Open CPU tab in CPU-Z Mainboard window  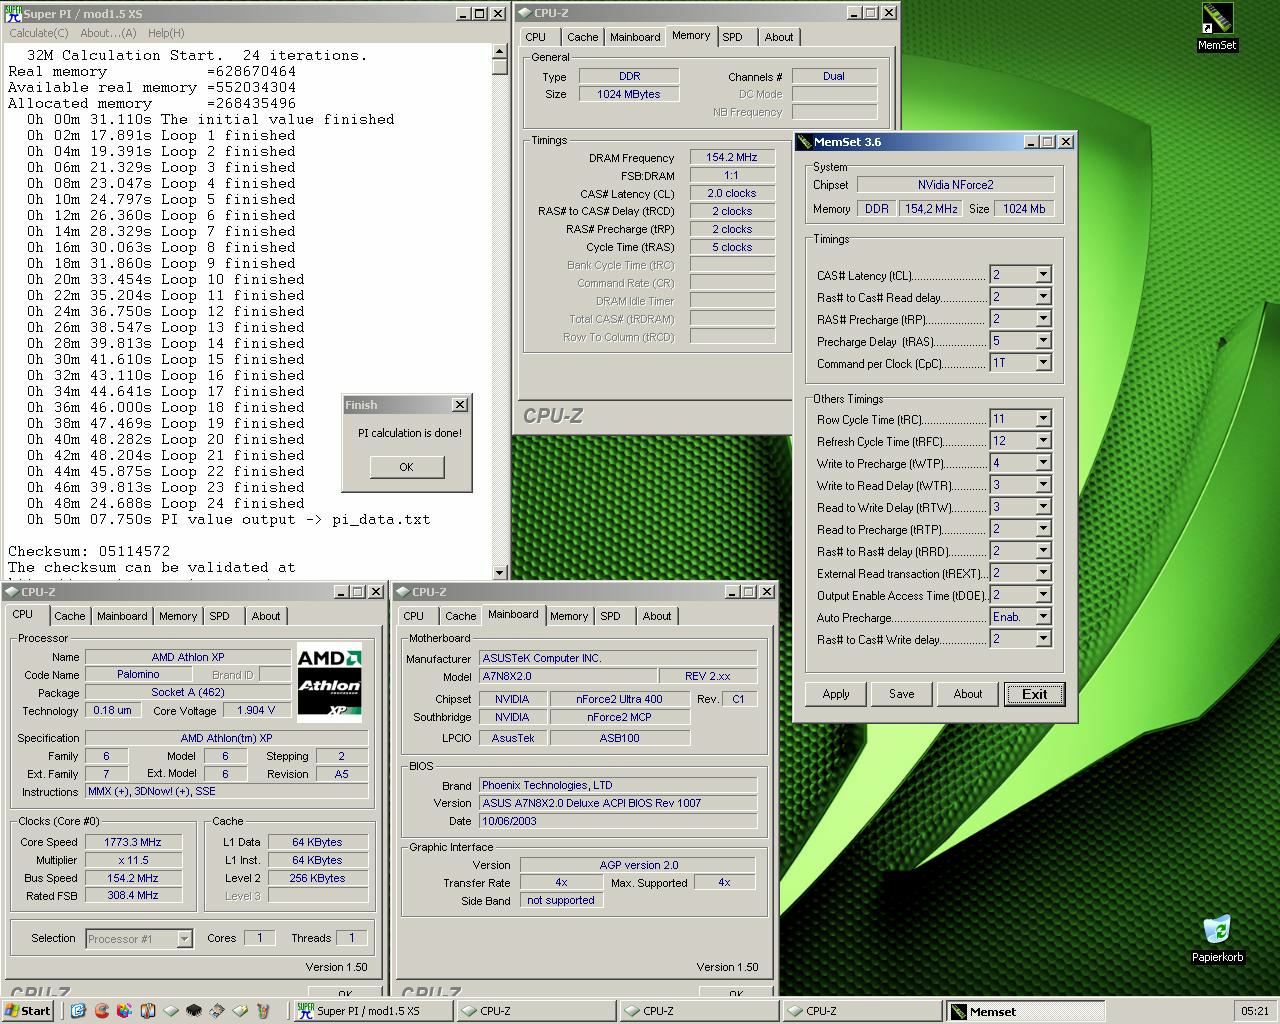(414, 616)
